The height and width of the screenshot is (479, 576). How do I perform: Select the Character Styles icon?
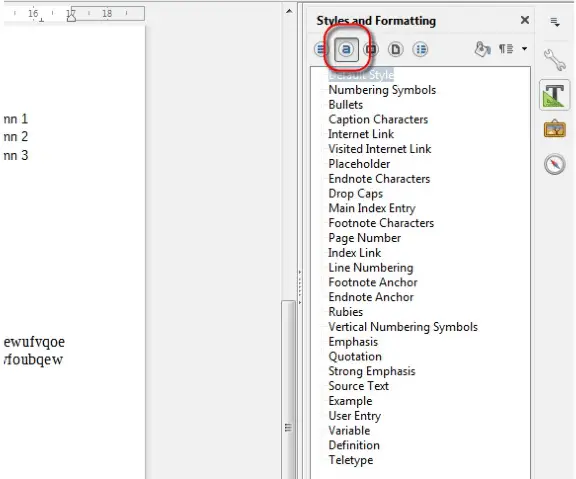pos(346,49)
